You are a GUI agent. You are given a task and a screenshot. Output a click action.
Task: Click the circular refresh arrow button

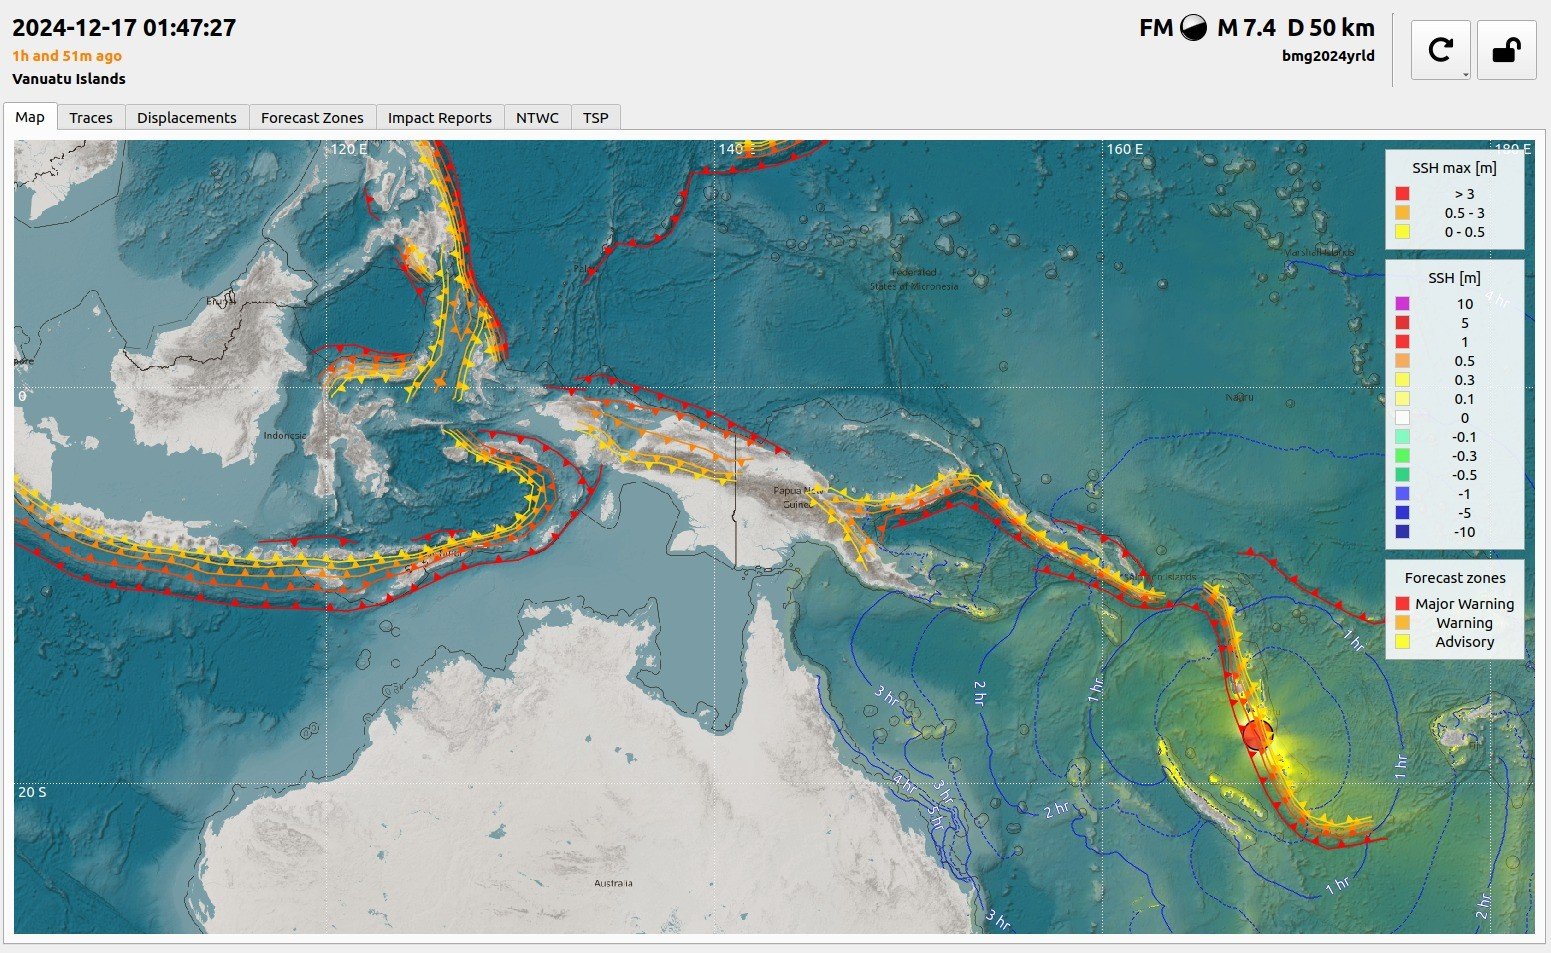click(1440, 50)
